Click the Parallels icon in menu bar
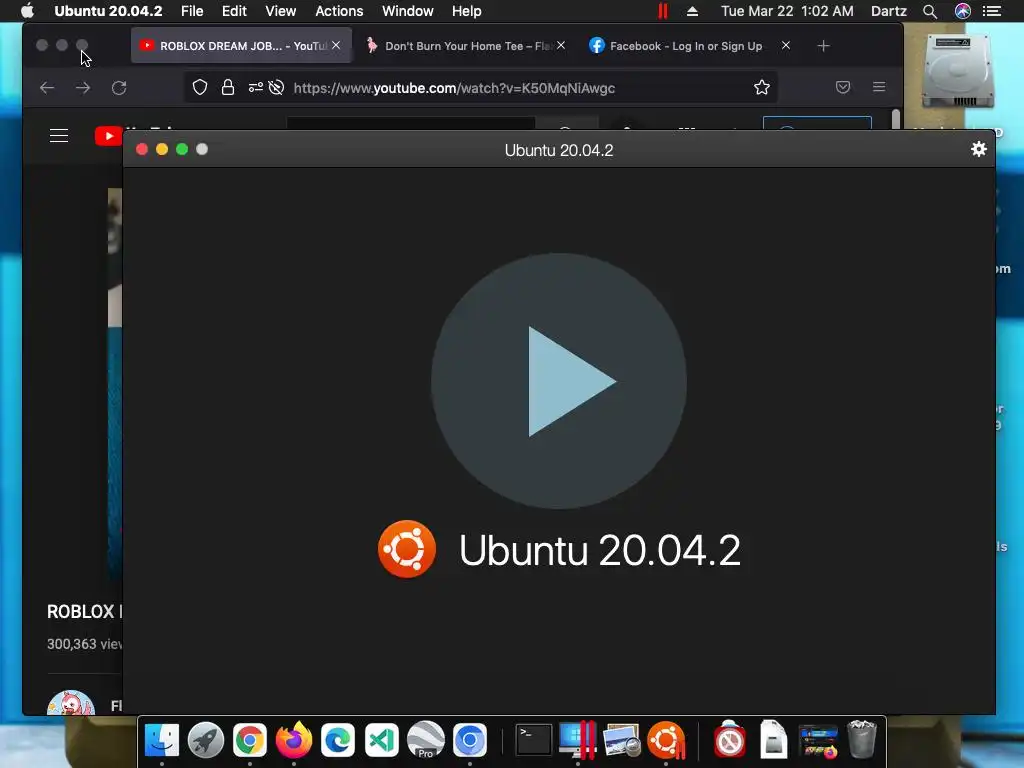This screenshot has width=1024, height=768. pyautogui.click(x=663, y=11)
